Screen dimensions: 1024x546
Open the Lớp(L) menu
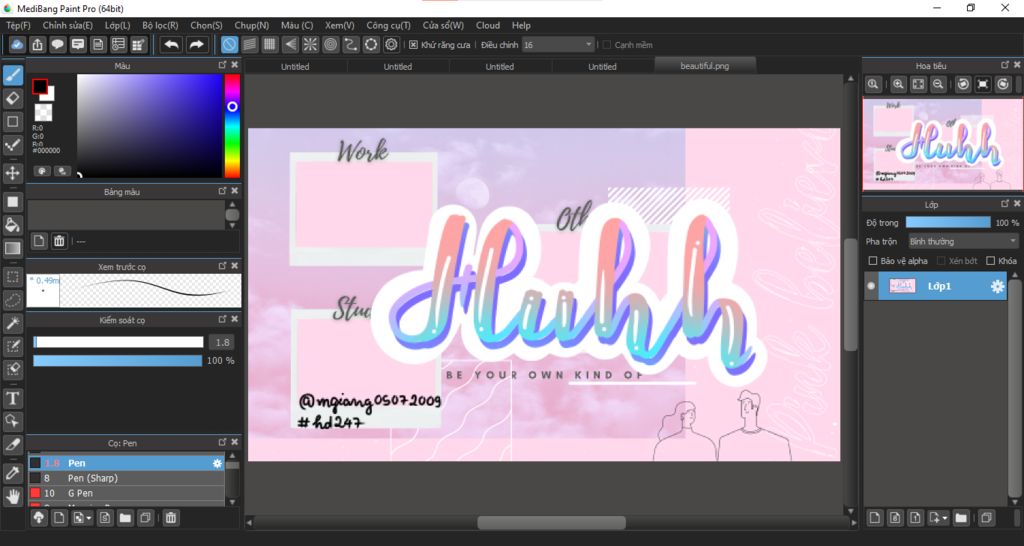click(118, 25)
